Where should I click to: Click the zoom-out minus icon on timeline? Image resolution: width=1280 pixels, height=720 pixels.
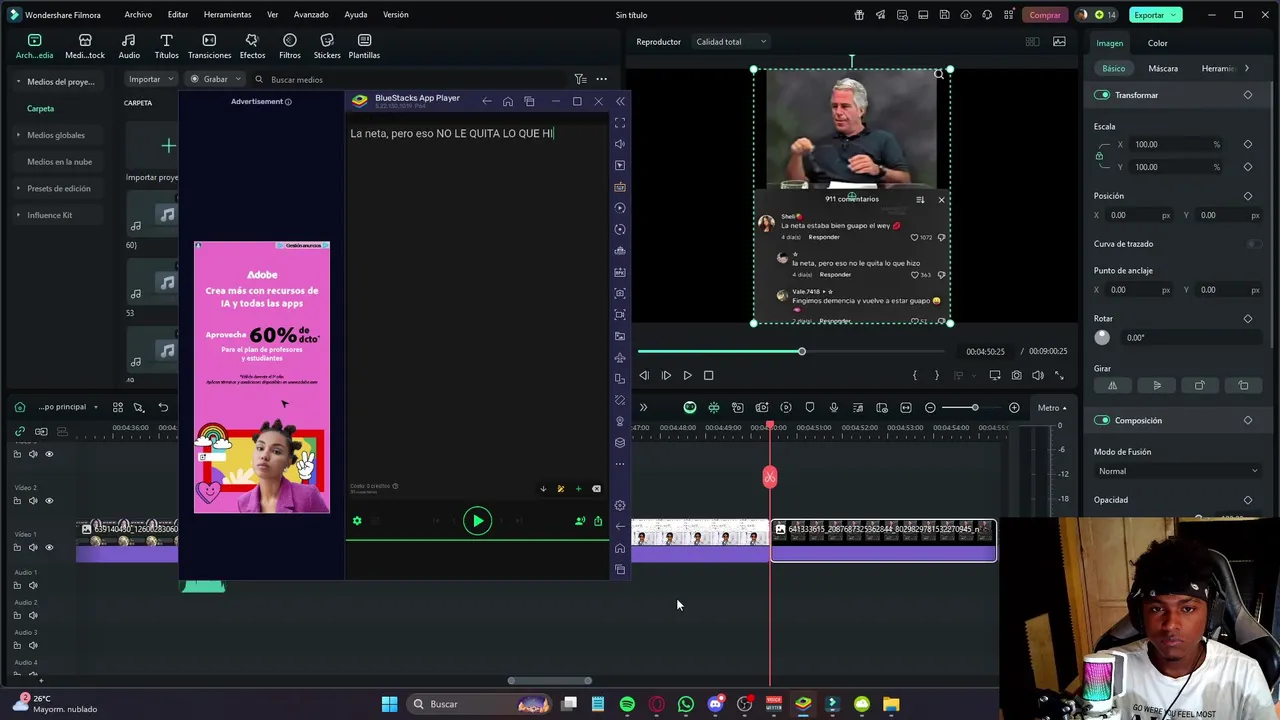(x=930, y=407)
